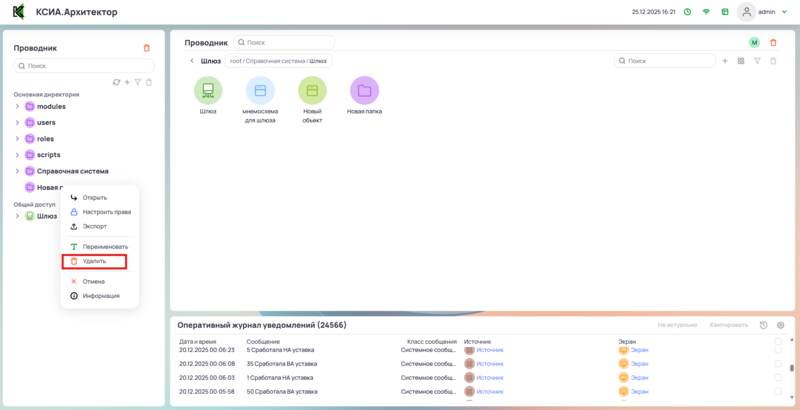Open the Шлюз object icon in the main explorer
The width and height of the screenshot is (800, 410).
pyautogui.click(x=208, y=91)
